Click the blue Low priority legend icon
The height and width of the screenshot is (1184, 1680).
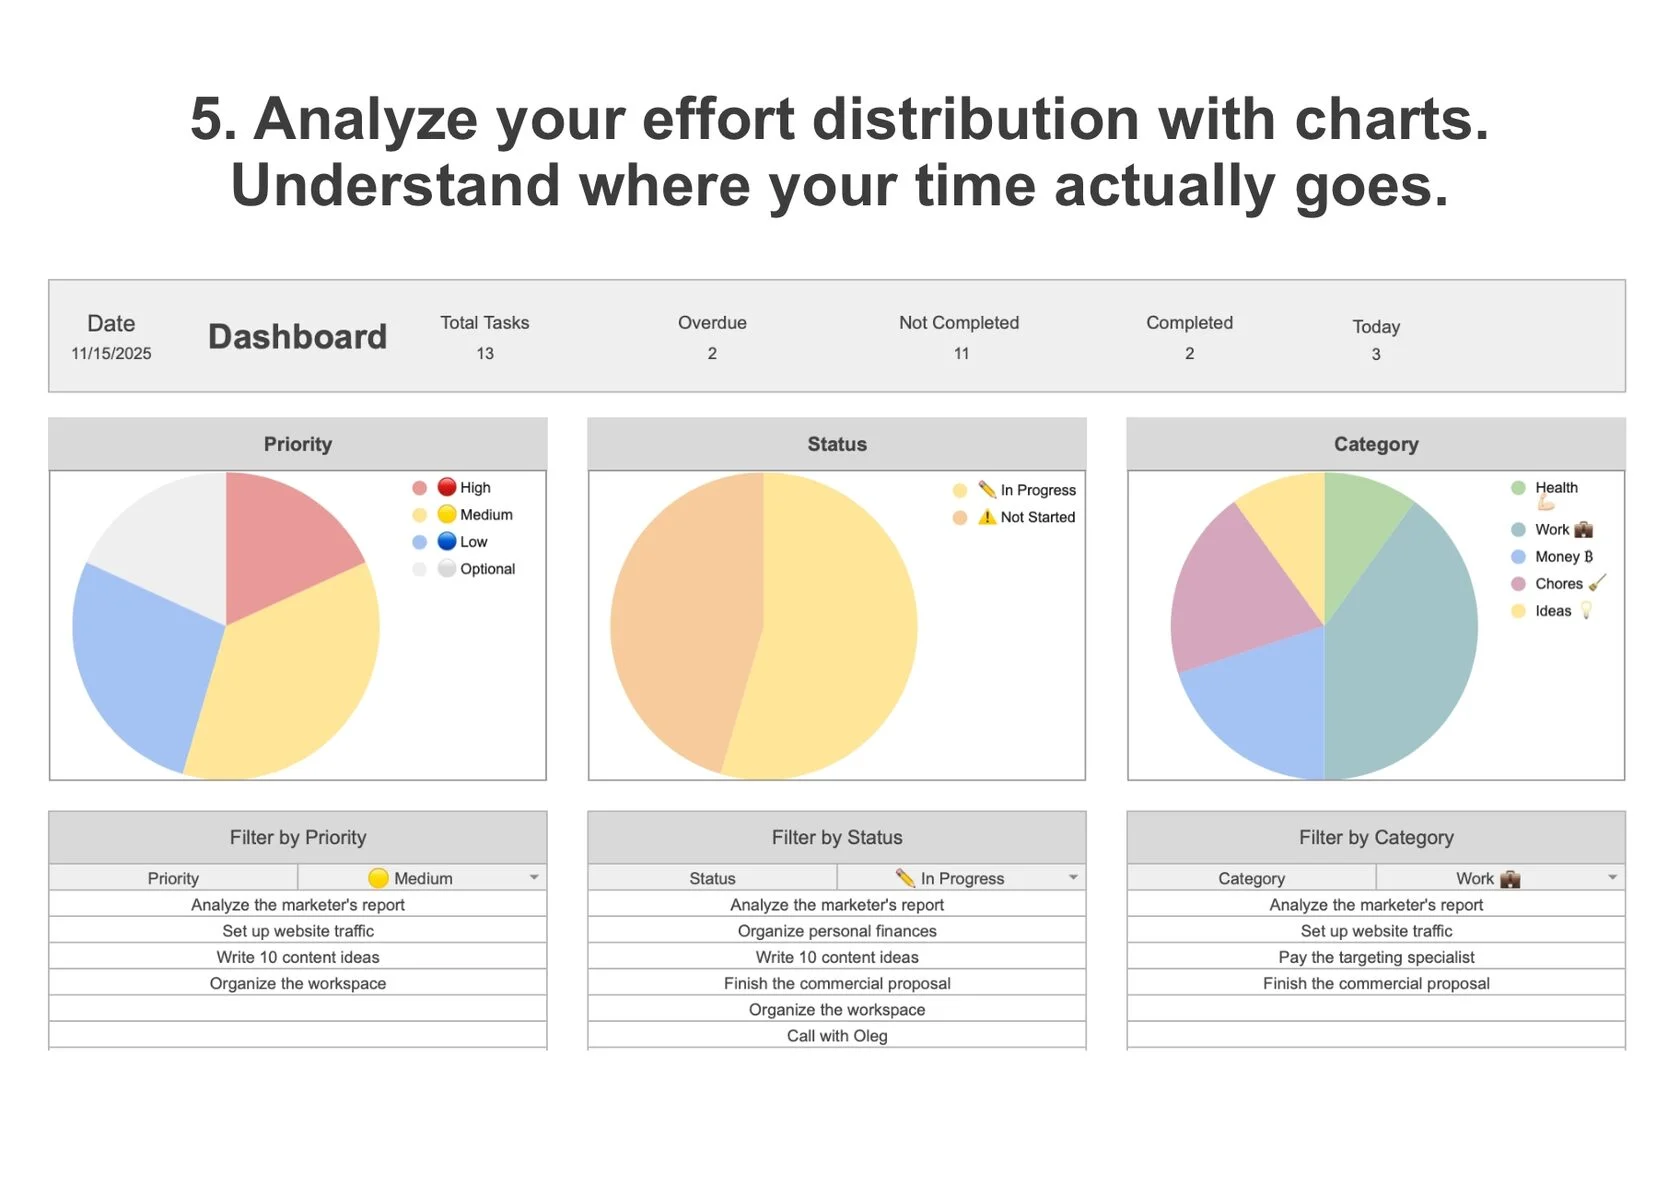tap(447, 541)
